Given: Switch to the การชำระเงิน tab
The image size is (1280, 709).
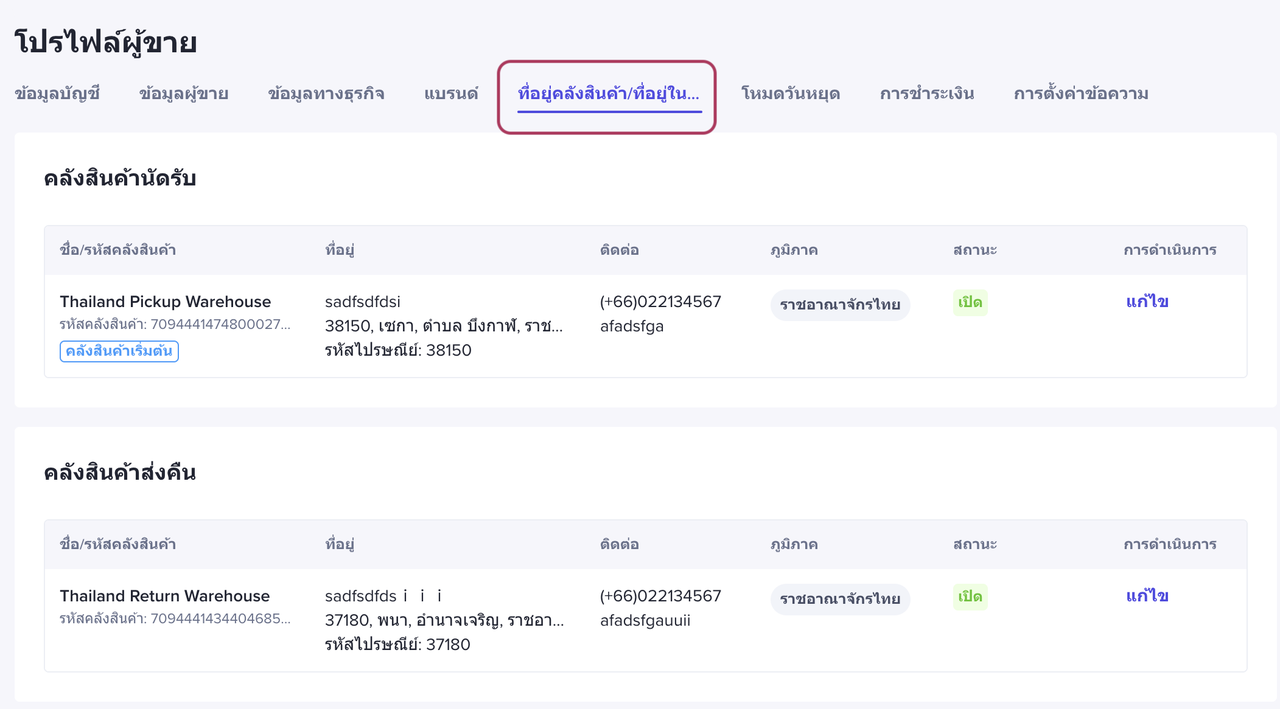Looking at the screenshot, I should tap(927, 94).
